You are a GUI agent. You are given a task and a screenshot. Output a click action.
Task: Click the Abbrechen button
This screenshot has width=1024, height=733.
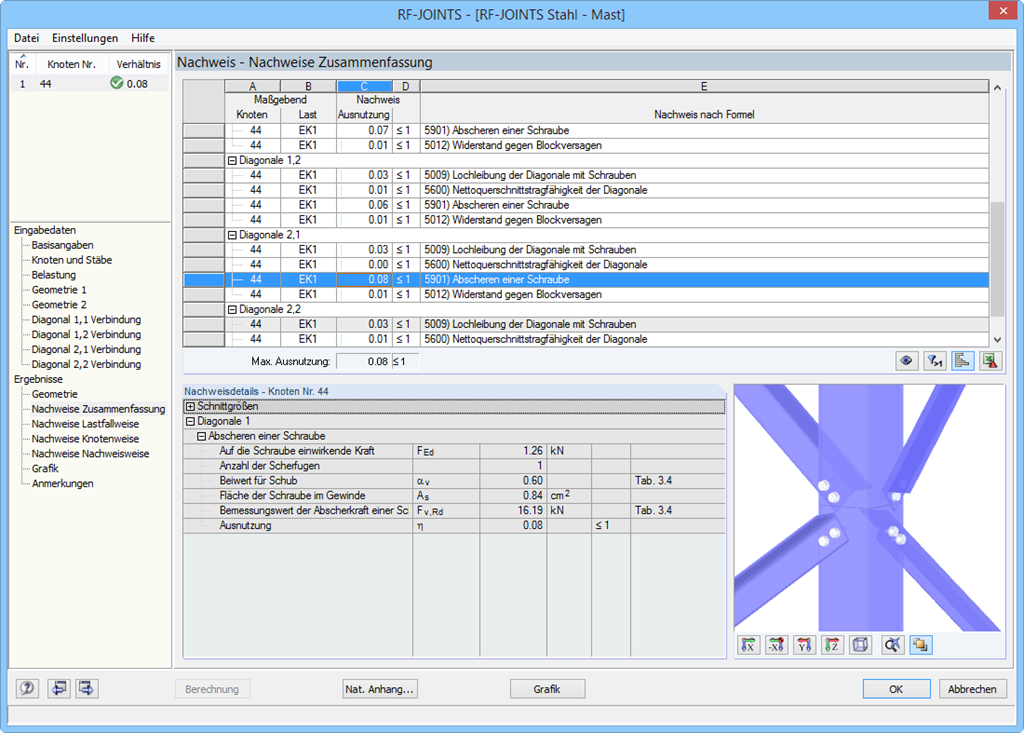click(x=972, y=689)
